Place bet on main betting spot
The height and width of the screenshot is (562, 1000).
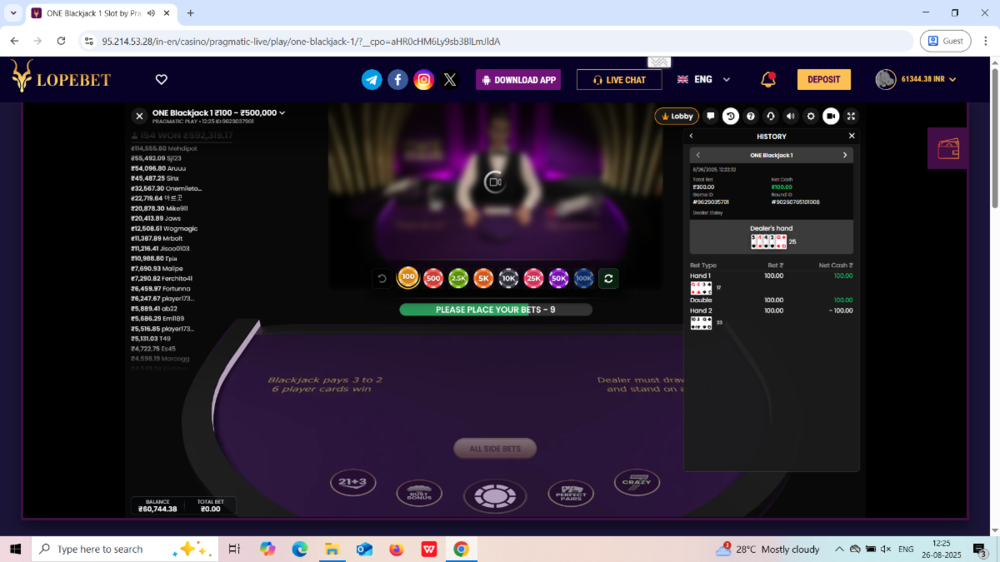point(495,496)
